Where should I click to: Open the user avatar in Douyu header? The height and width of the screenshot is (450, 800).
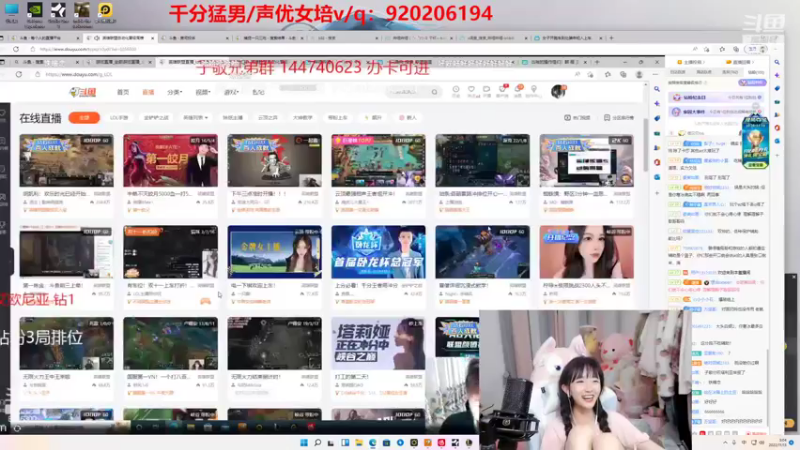pyautogui.click(x=558, y=91)
